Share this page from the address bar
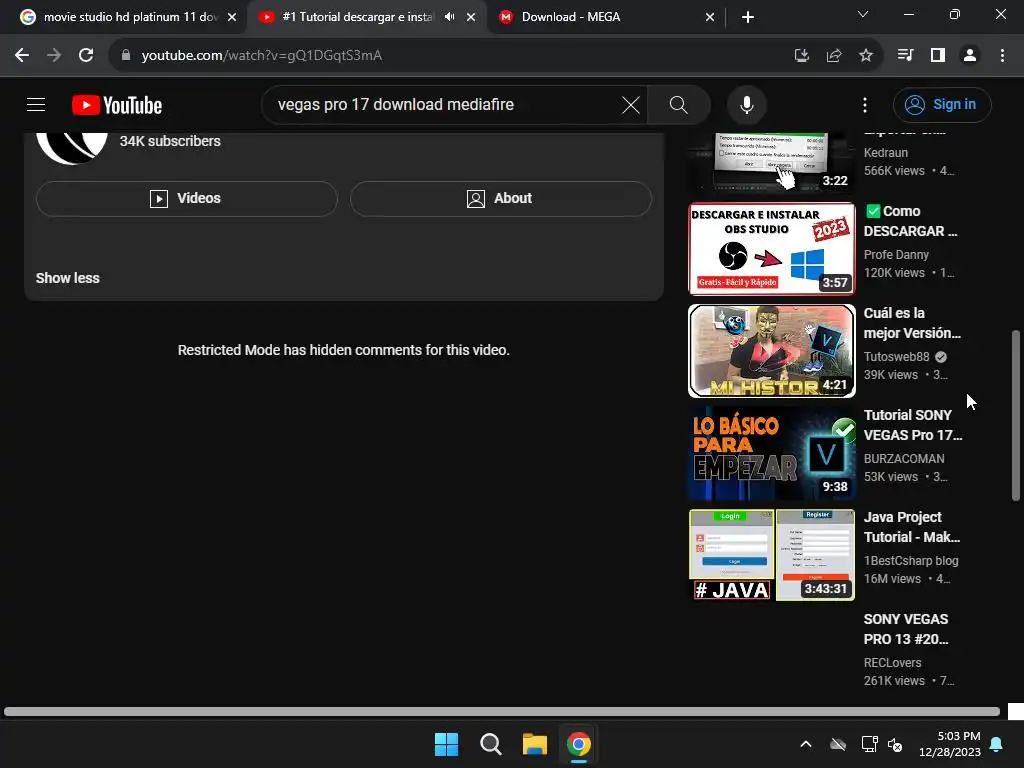This screenshot has width=1024, height=768. [x=834, y=56]
